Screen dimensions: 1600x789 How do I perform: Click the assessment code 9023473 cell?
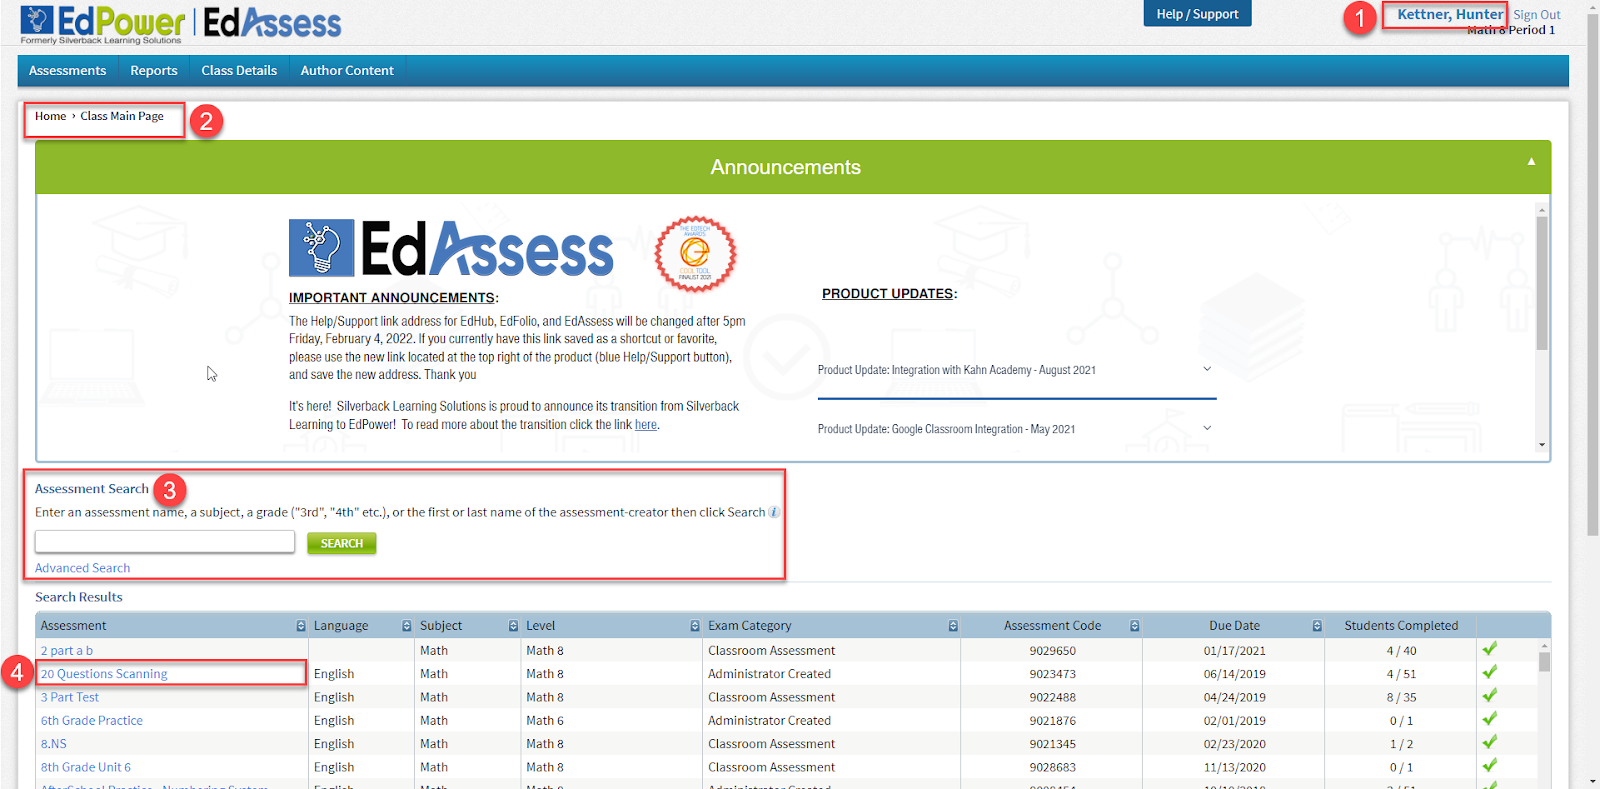(x=1052, y=674)
